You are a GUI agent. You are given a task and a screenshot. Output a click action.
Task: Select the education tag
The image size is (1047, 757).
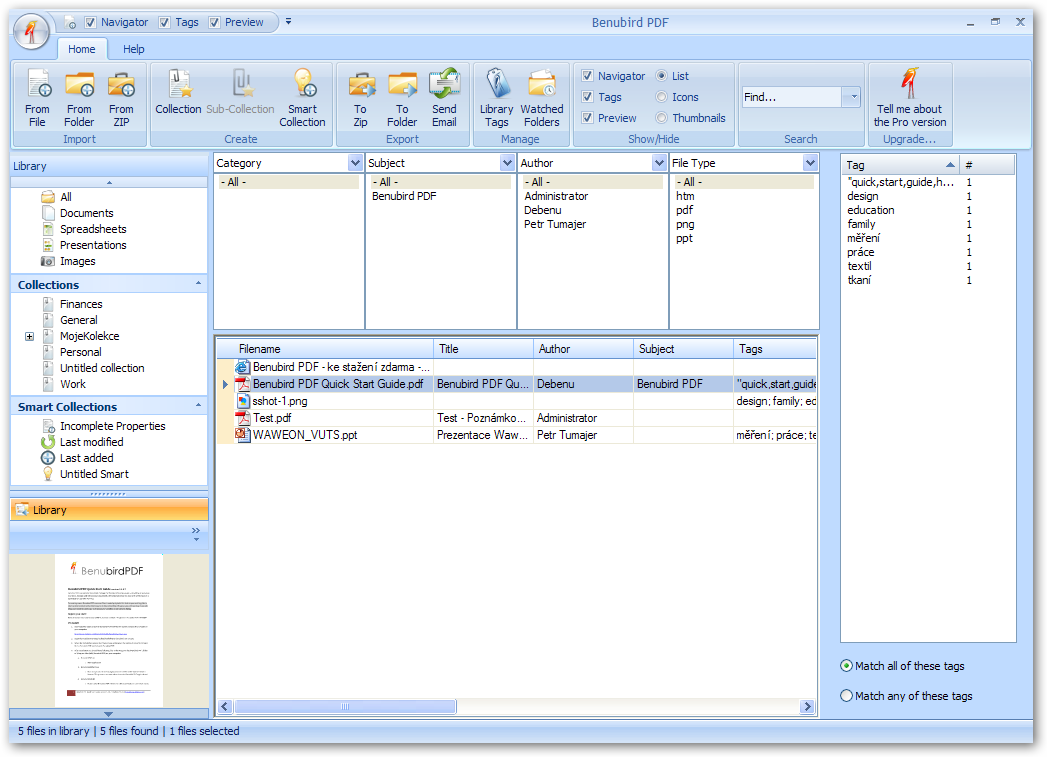871,210
